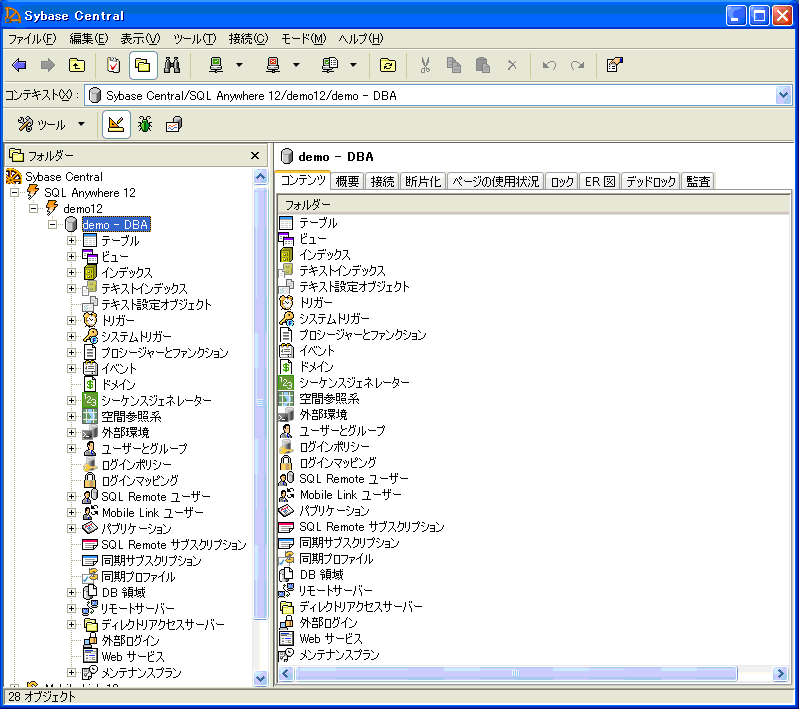Image resolution: width=799 pixels, height=709 pixels.
Task: Open the コンテキスト path dropdown
Action: (783, 95)
